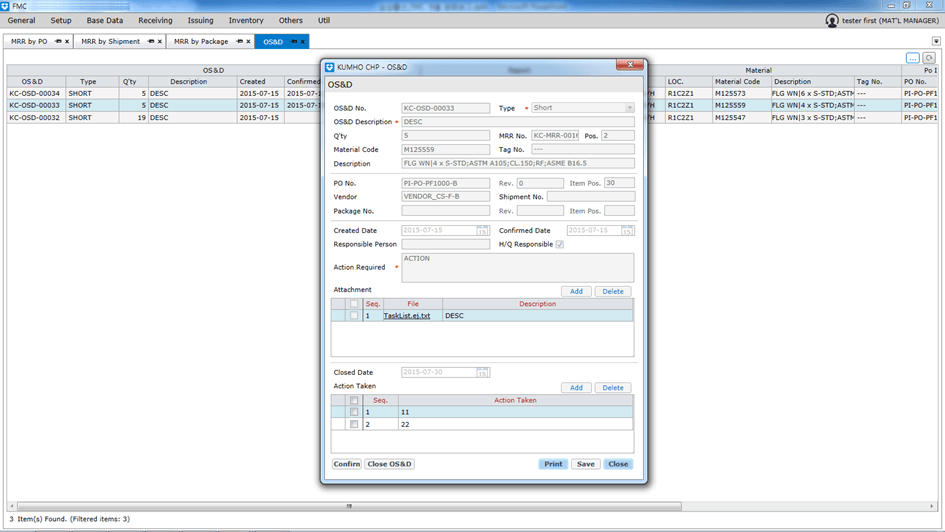
Task: Expand the Type dropdown showing Short
Action: tap(629, 108)
